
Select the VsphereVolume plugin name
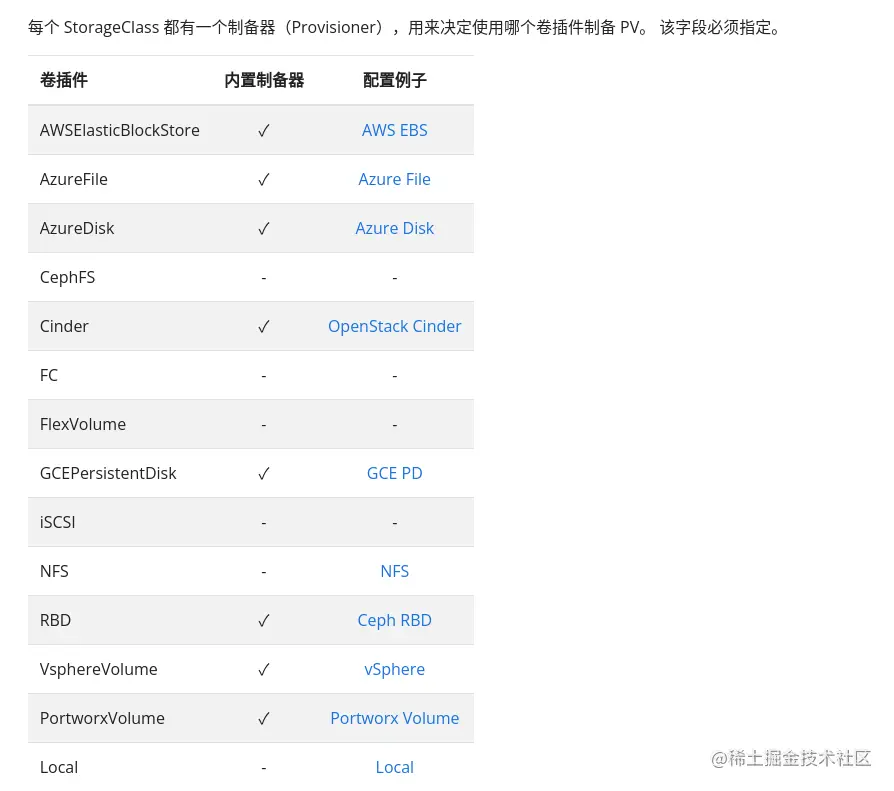(99, 670)
